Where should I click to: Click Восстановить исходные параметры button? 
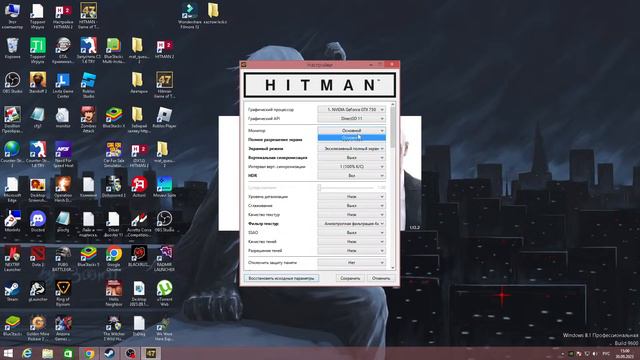click(281, 278)
